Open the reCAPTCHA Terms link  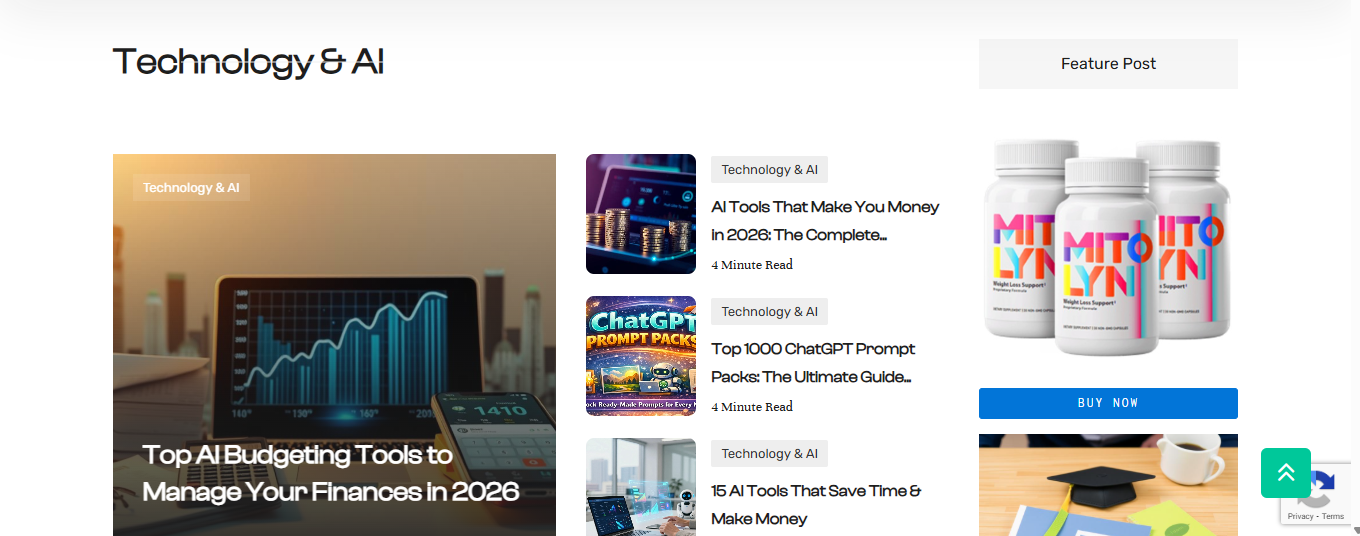pyautogui.click(x=1333, y=517)
